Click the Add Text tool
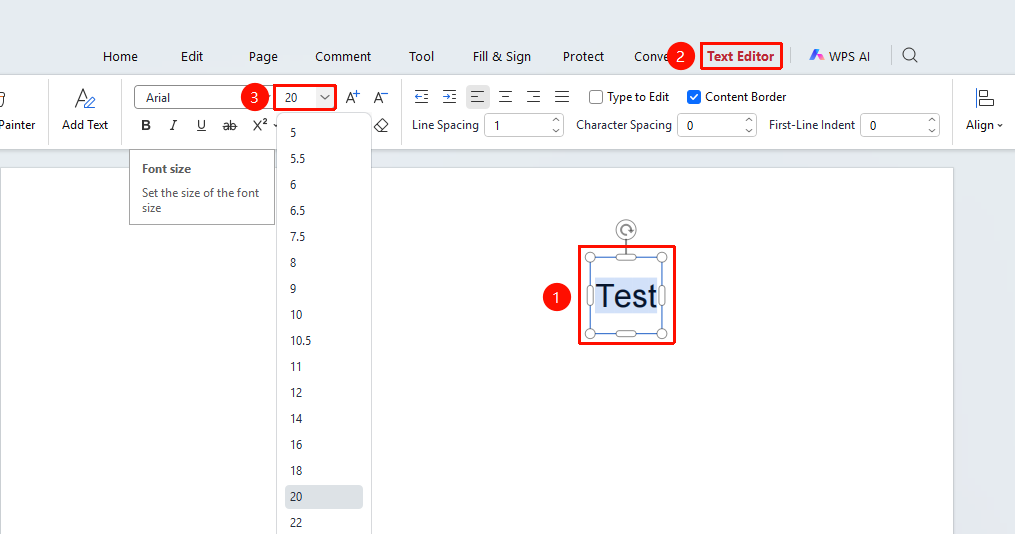The width and height of the screenshot is (1015, 534). (x=85, y=110)
